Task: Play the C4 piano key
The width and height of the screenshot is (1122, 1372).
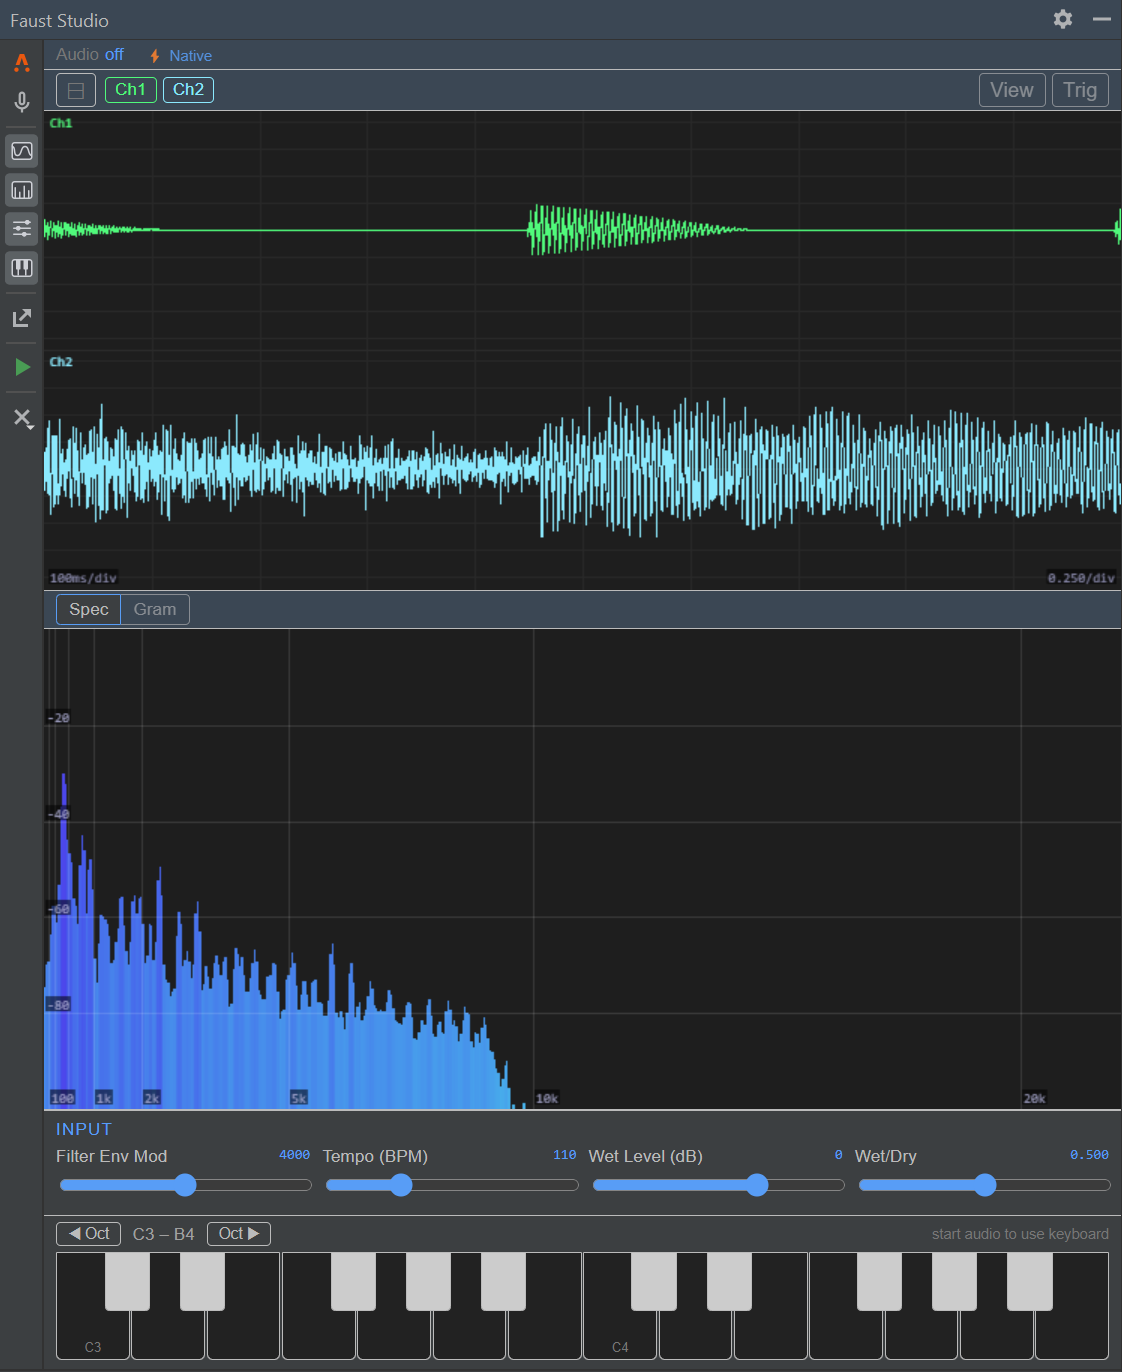Action: (620, 1335)
